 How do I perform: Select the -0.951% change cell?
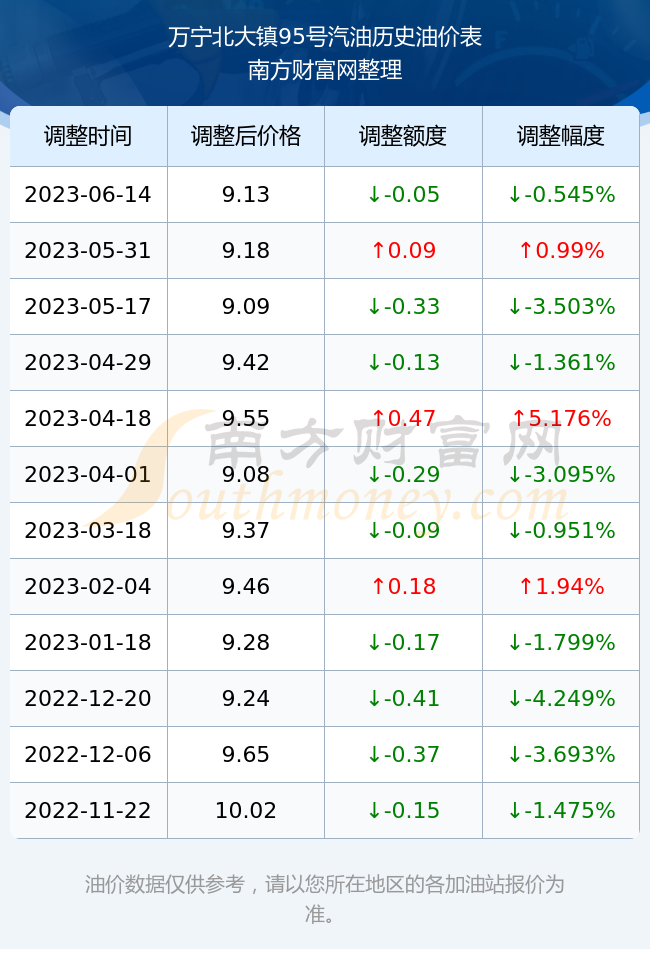point(561,531)
